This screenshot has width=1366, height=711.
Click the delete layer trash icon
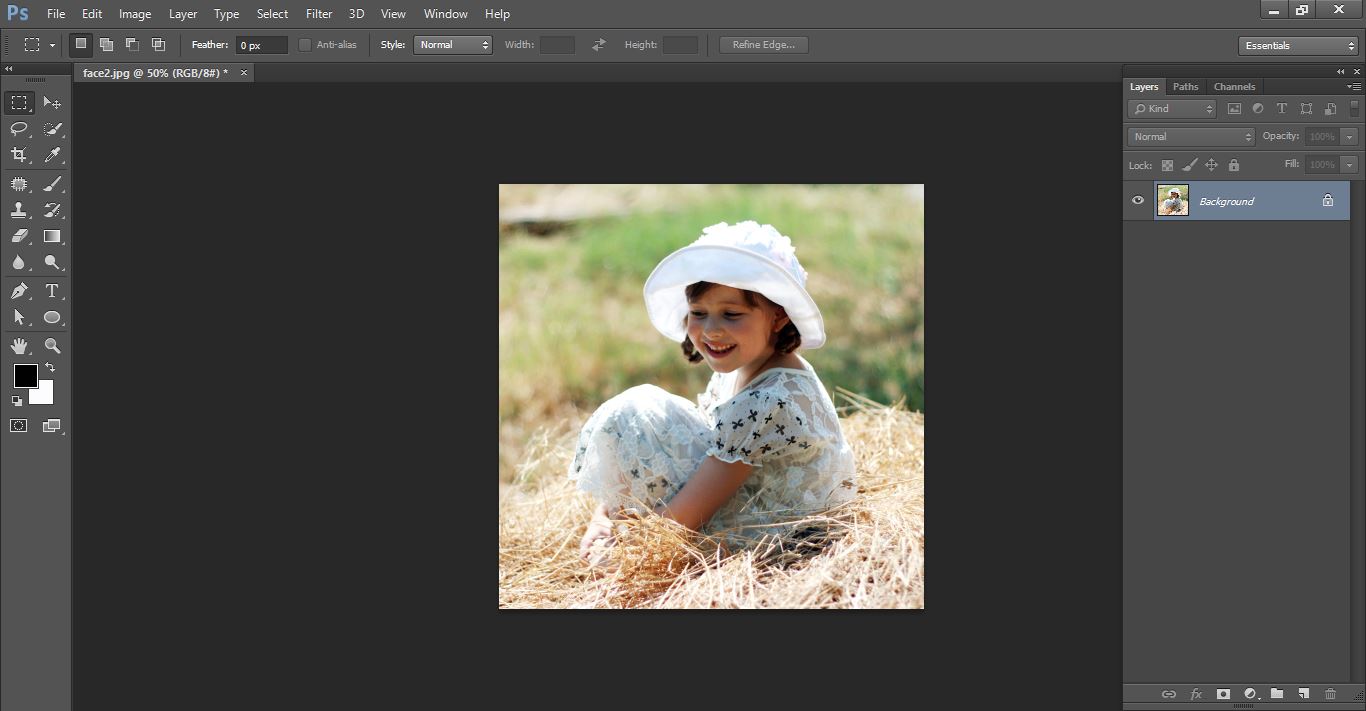coord(1330,694)
